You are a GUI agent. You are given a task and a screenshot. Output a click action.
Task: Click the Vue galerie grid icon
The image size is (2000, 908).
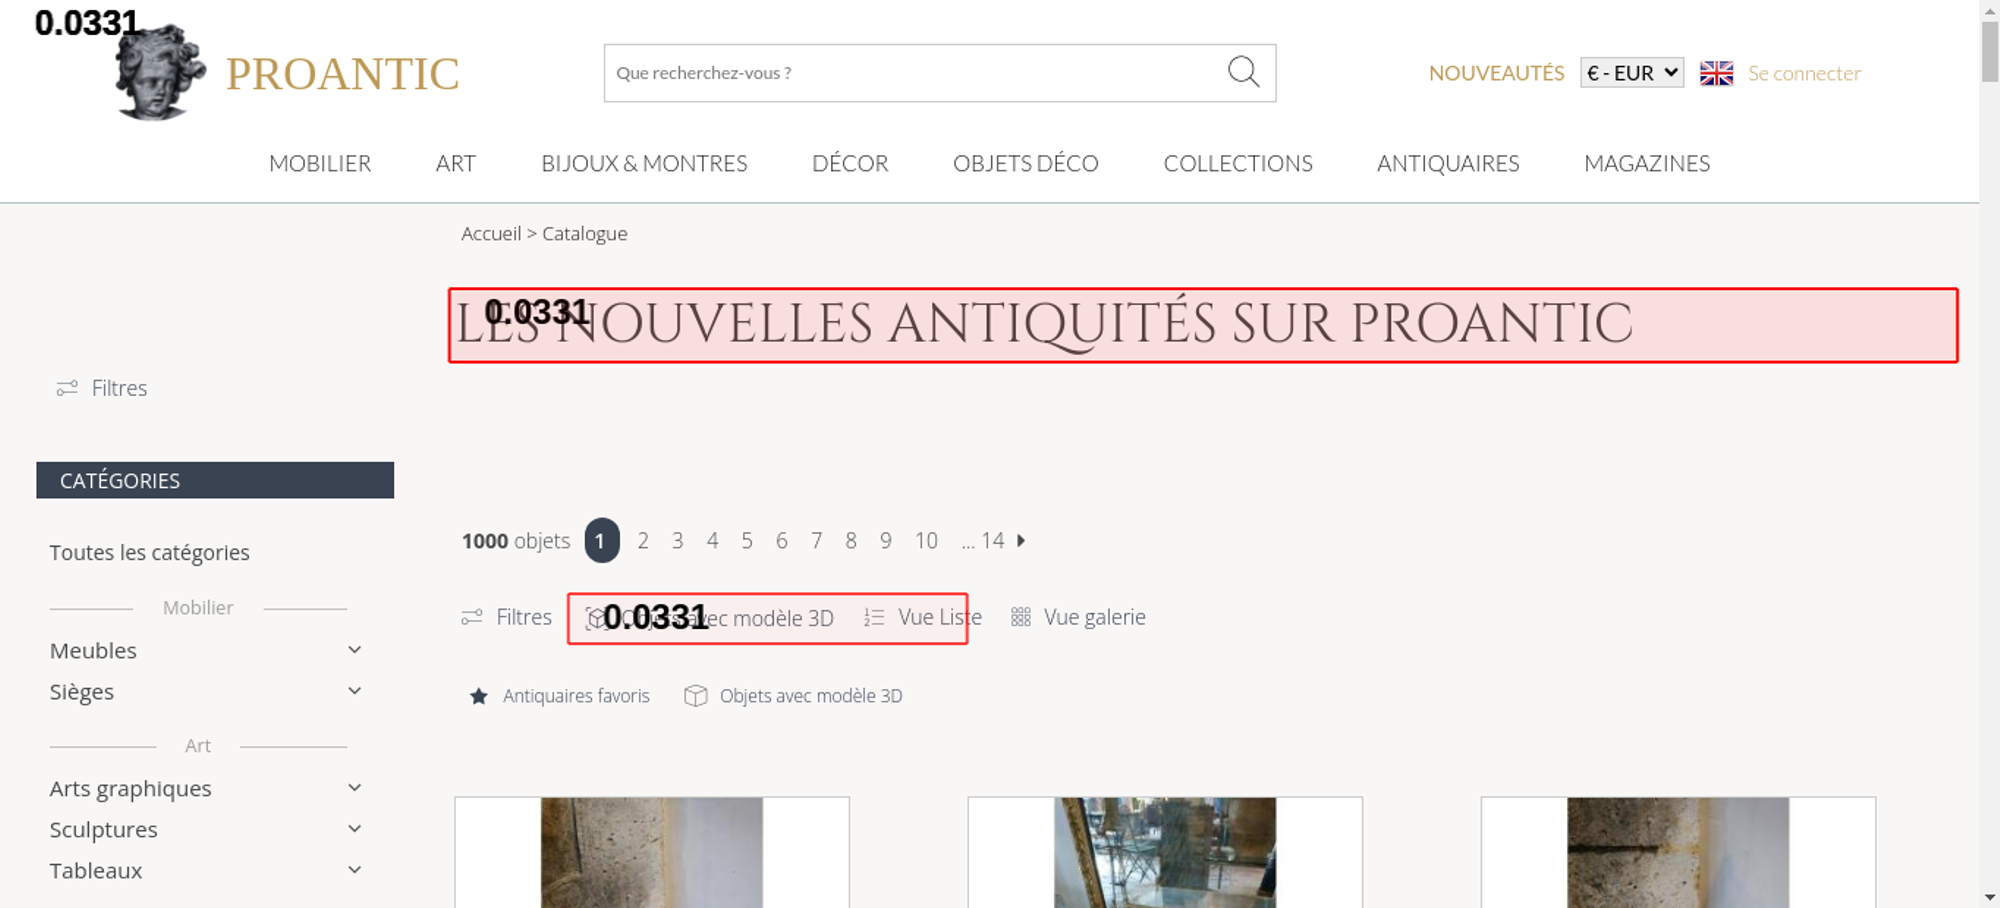(1020, 617)
